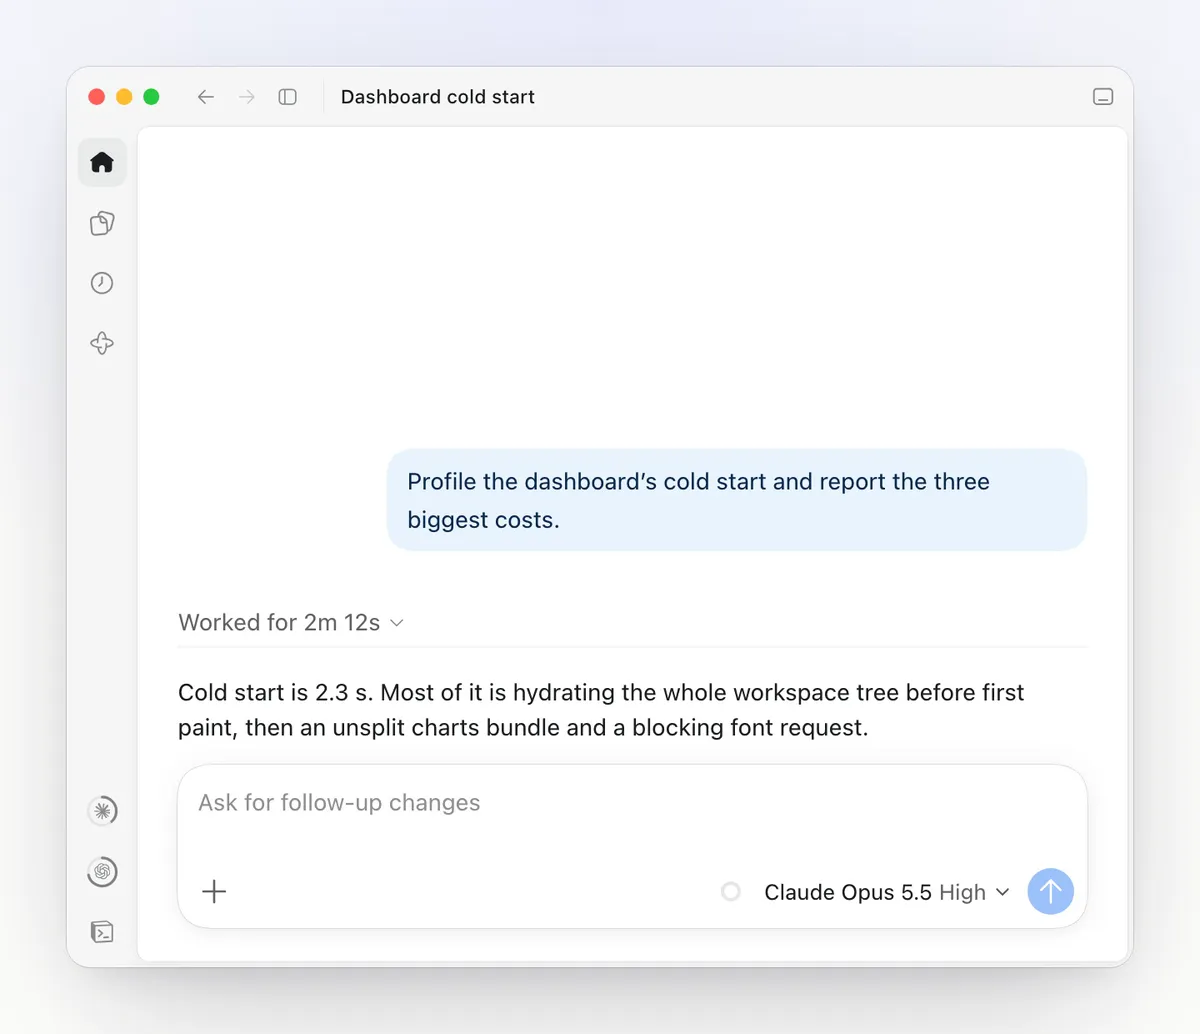Open the Home view in sidebar
This screenshot has width=1200, height=1034.
(x=102, y=162)
